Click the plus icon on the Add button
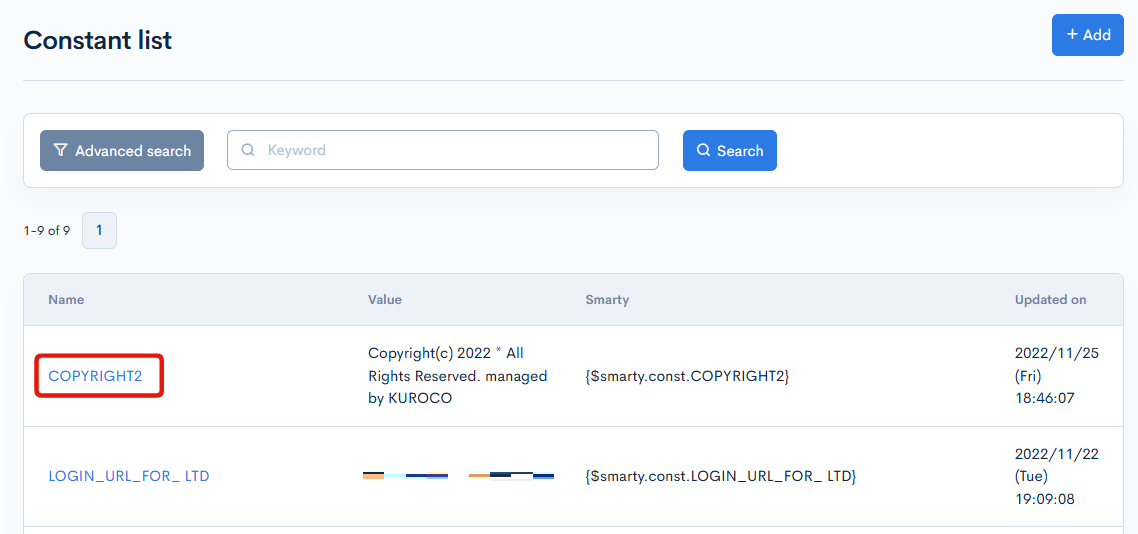The width and height of the screenshot is (1138, 534). (x=1072, y=35)
